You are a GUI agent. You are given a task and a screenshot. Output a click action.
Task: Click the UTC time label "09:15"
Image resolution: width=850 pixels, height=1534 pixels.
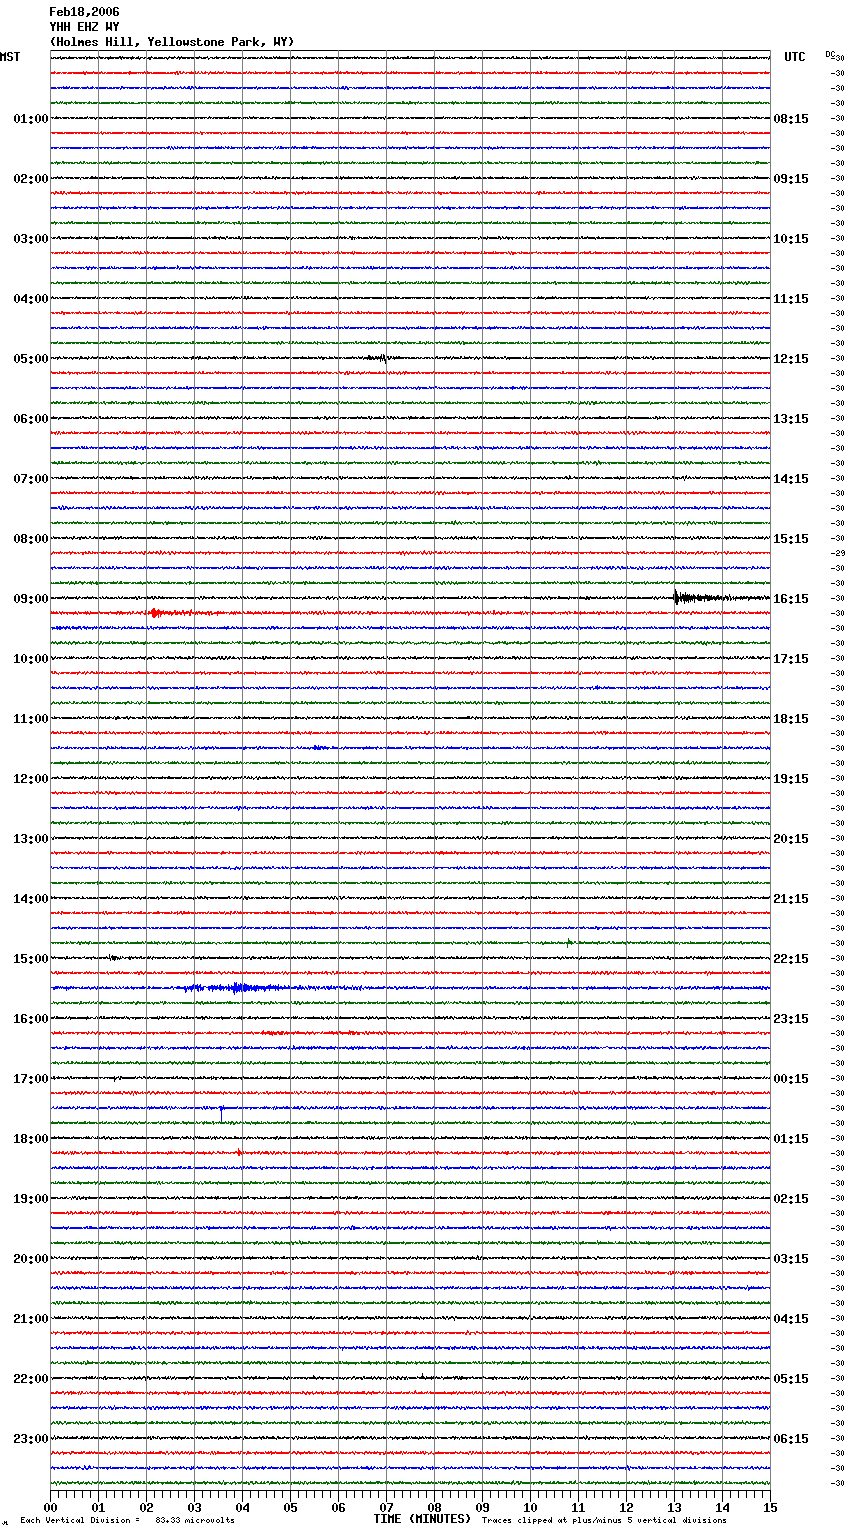coord(791,179)
